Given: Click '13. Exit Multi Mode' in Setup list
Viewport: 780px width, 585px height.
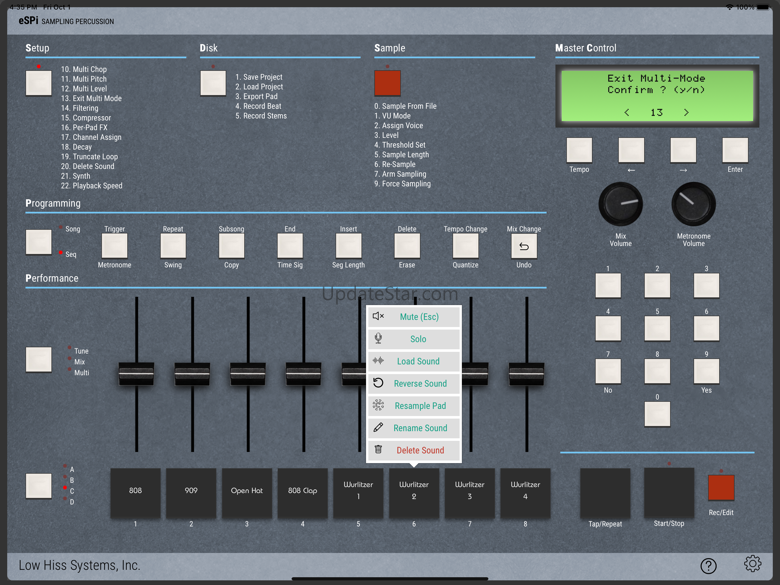Looking at the screenshot, I should pyautogui.click(x=92, y=98).
